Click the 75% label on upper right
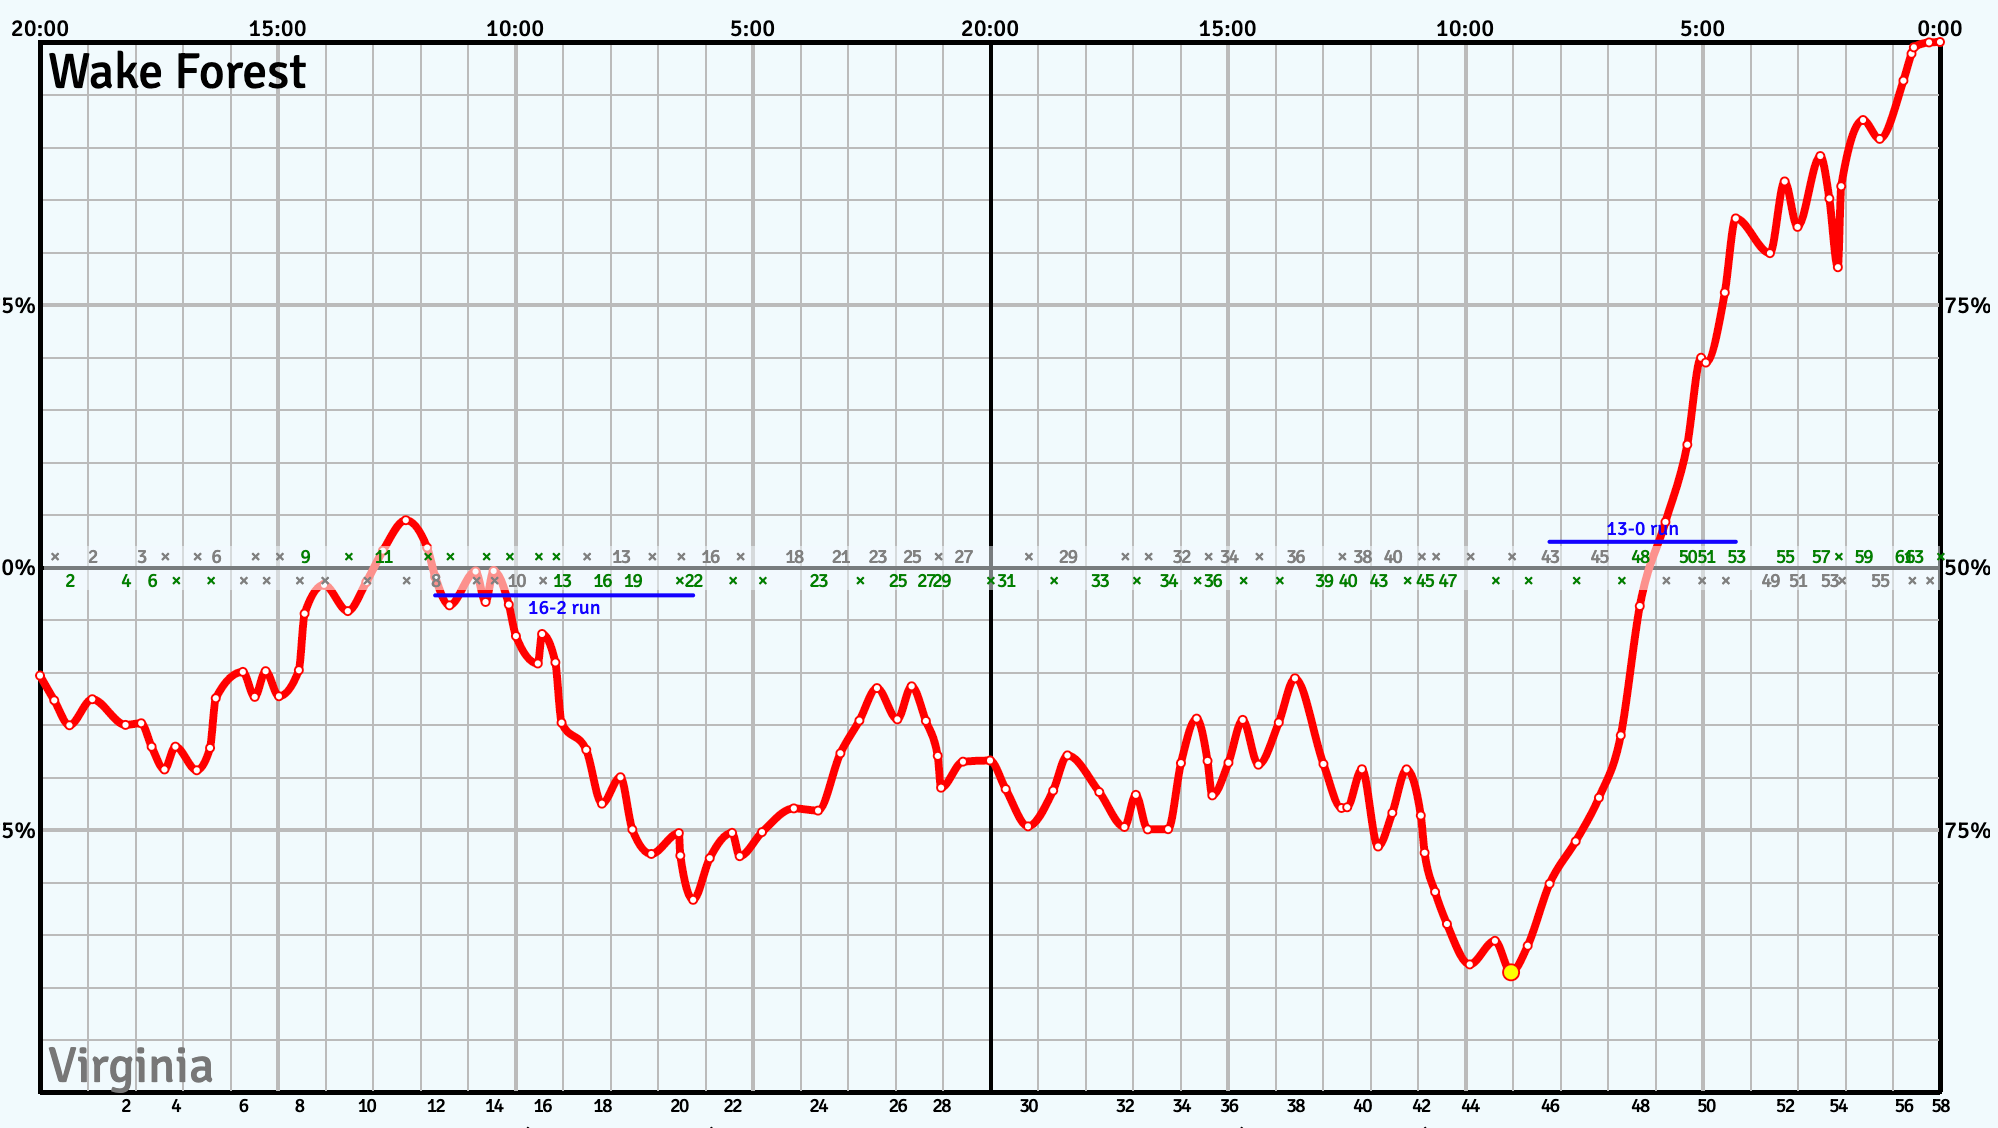Viewport: 1998px width, 1128px height. pos(1967,306)
